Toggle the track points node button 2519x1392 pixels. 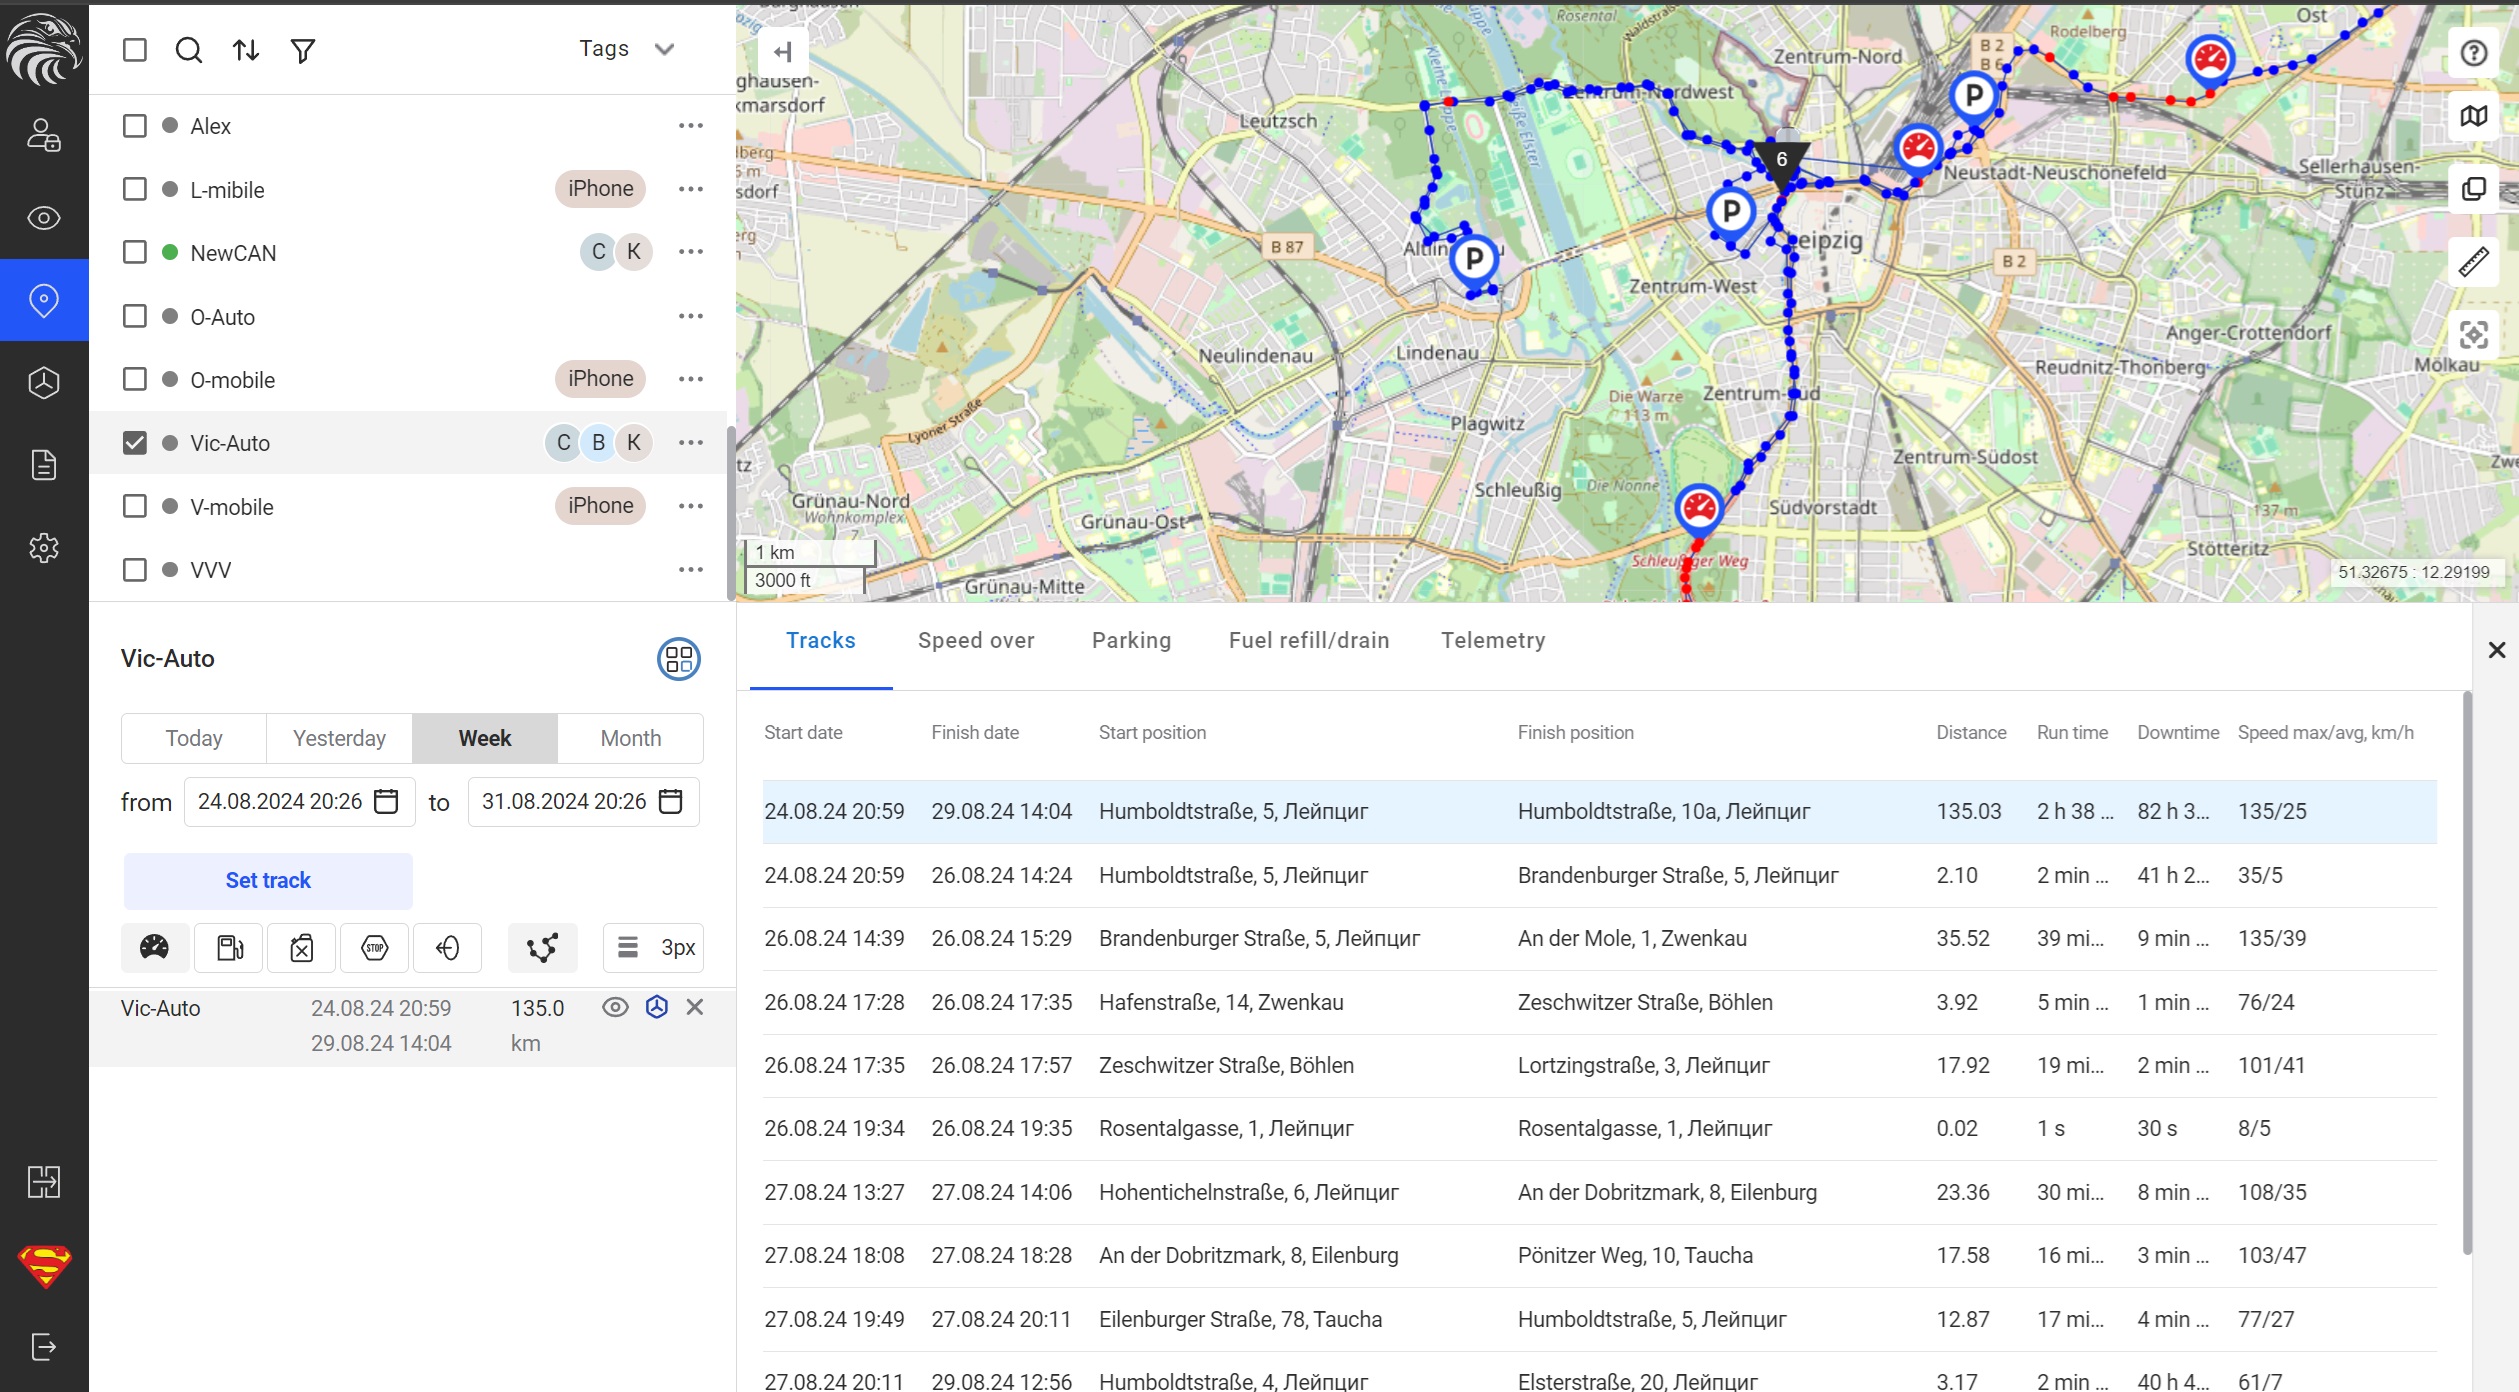pyautogui.click(x=543, y=947)
